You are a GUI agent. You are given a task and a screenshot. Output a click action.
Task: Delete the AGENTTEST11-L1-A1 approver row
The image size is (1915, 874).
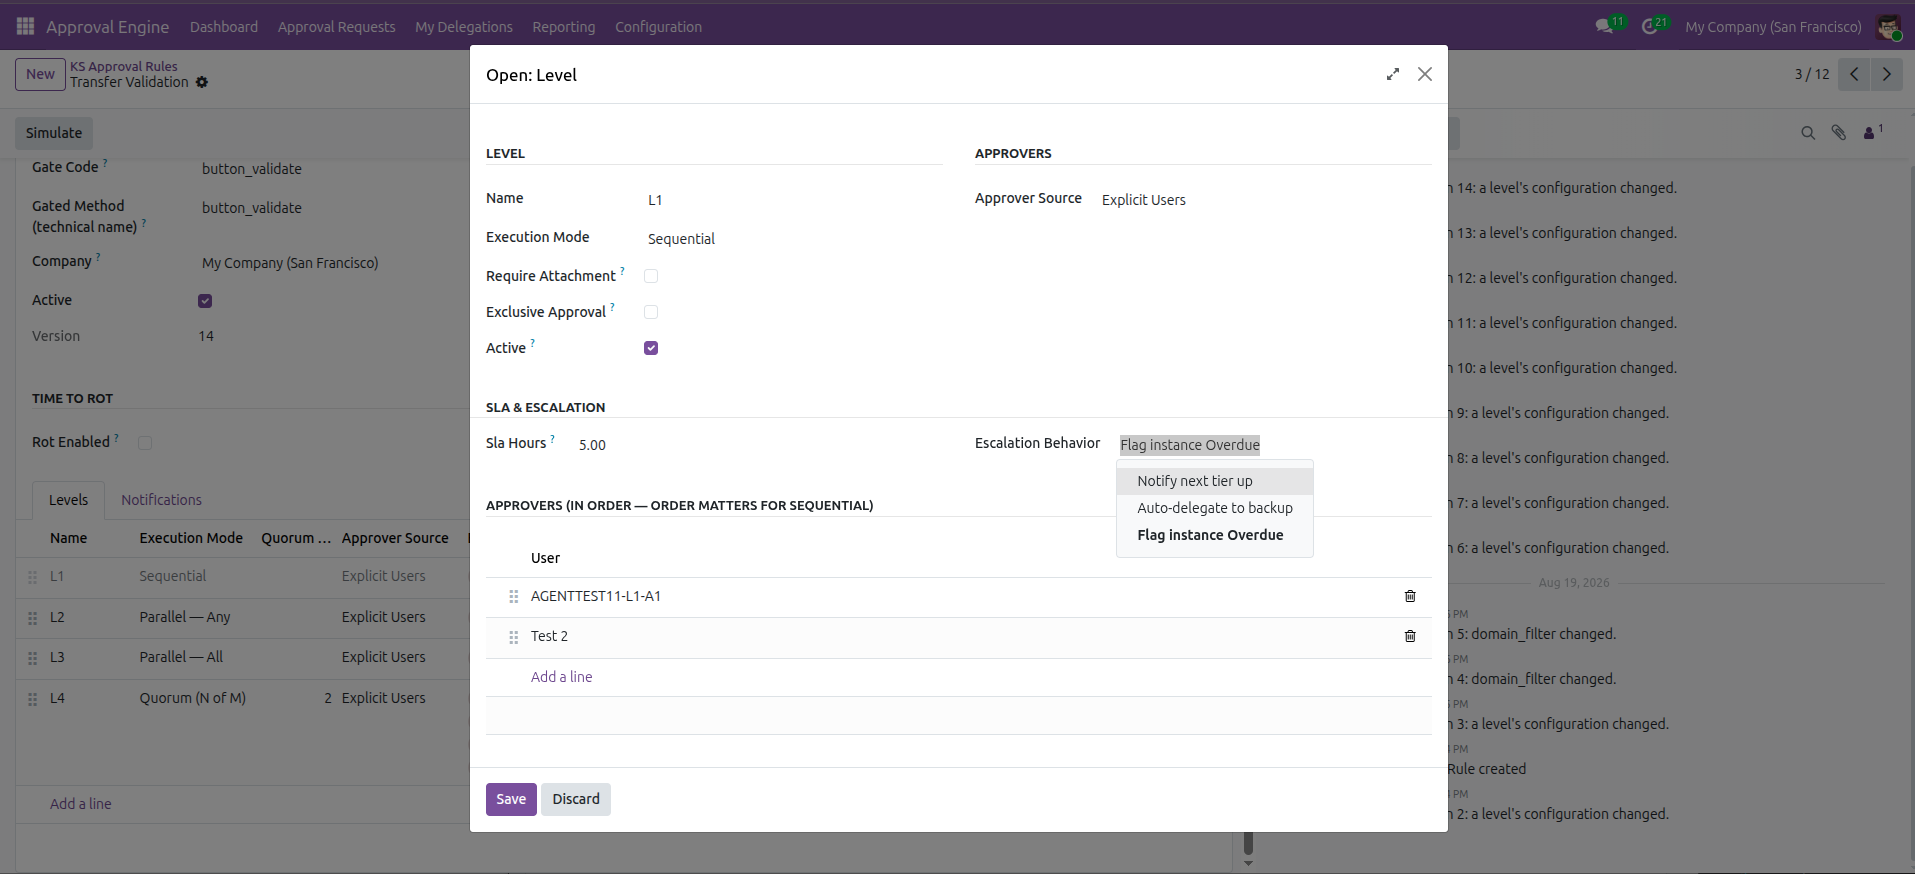coord(1410,596)
